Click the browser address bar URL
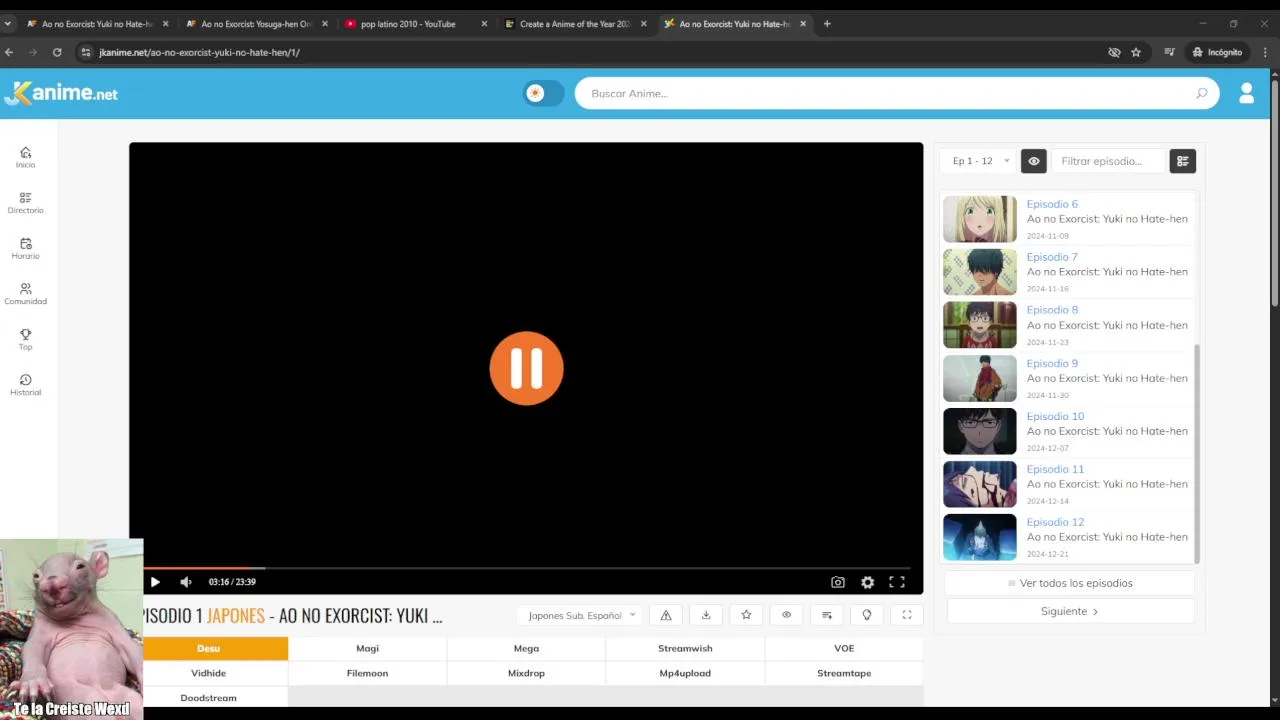The image size is (1280, 720). pyautogui.click(x=200, y=52)
